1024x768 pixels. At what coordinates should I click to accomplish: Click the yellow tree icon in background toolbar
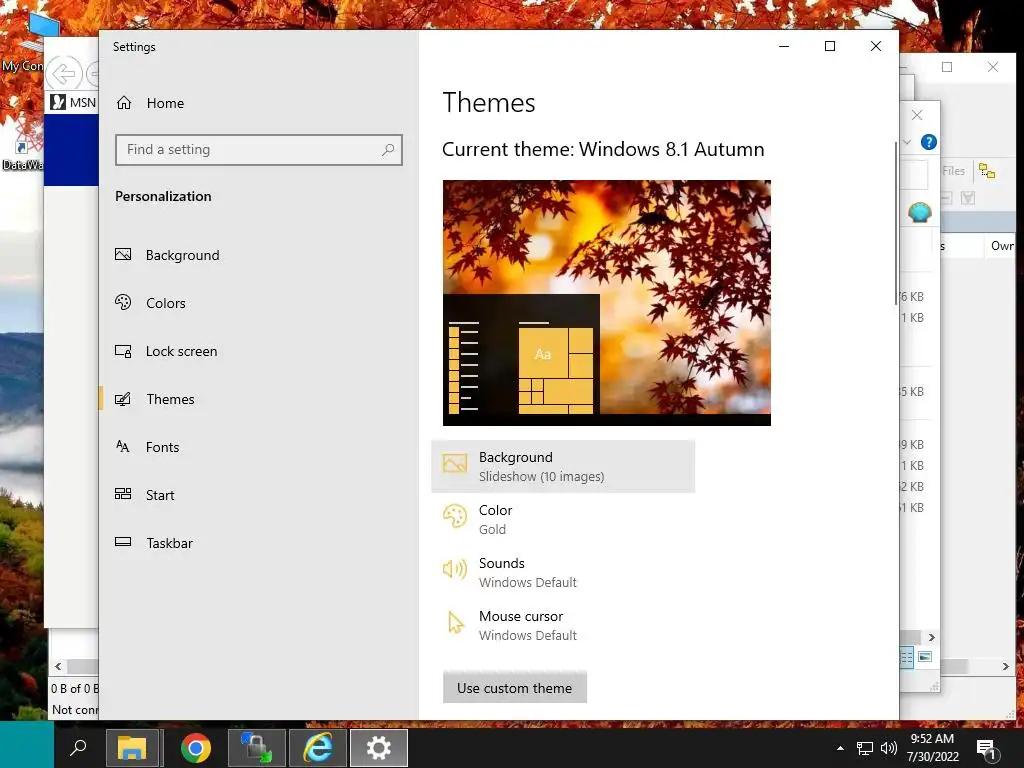tap(987, 171)
